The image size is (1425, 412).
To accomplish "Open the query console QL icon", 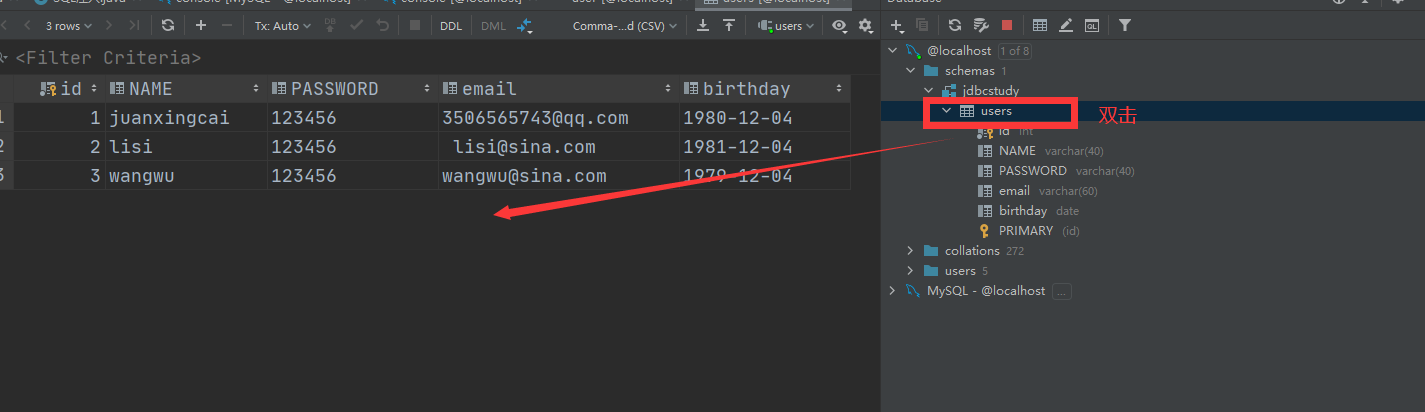I will pos(1093,25).
